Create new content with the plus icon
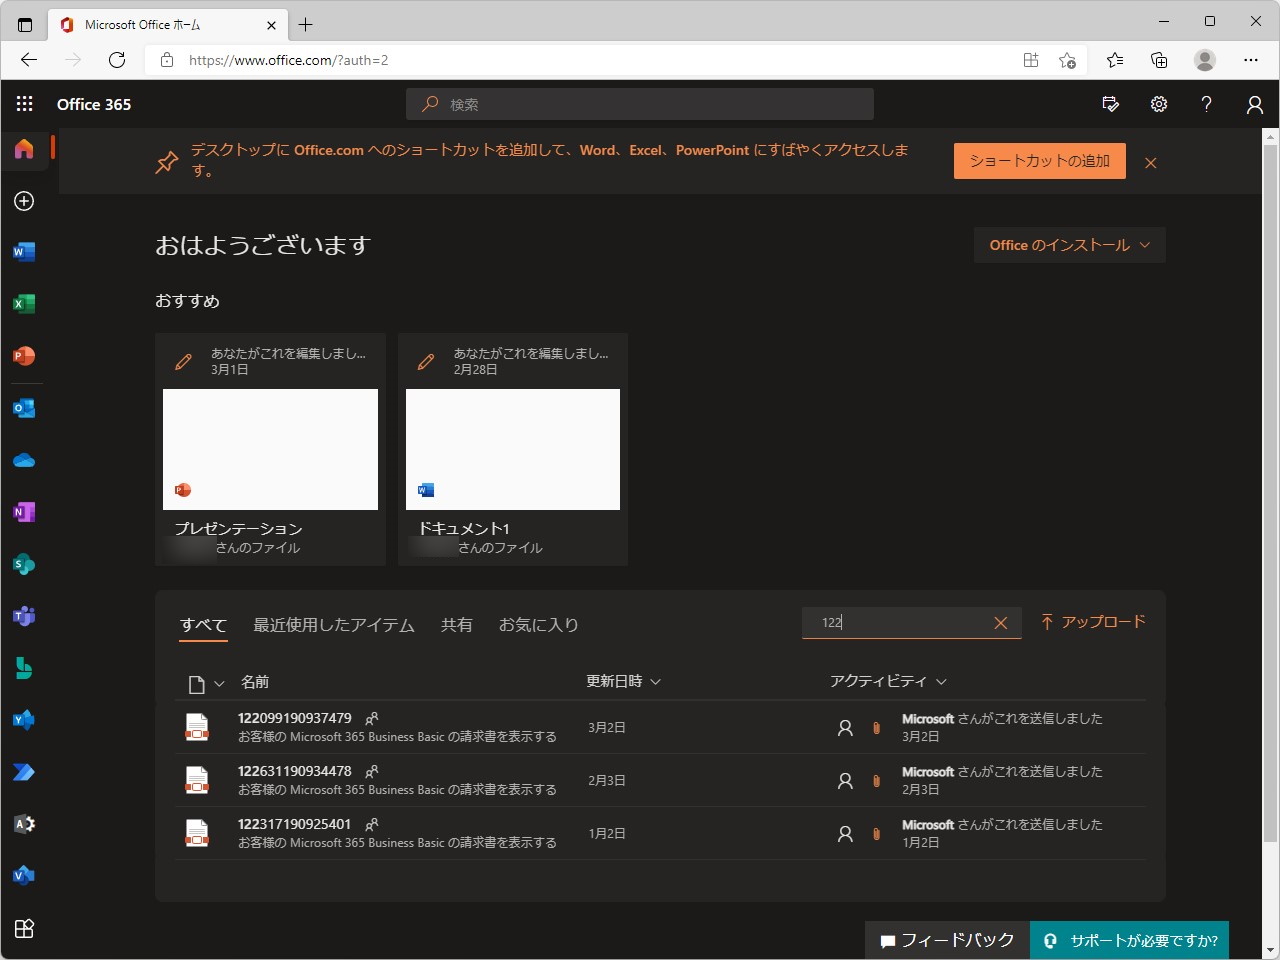Viewport: 1280px width, 960px height. click(24, 200)
